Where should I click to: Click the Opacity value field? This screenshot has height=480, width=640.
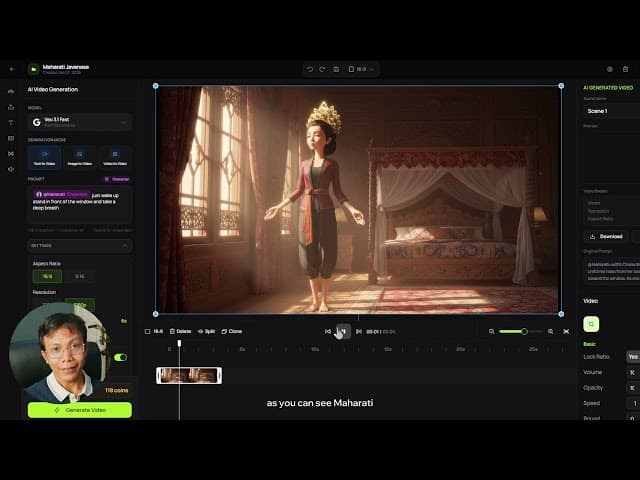pyautogui.click(x=633, y=388)
